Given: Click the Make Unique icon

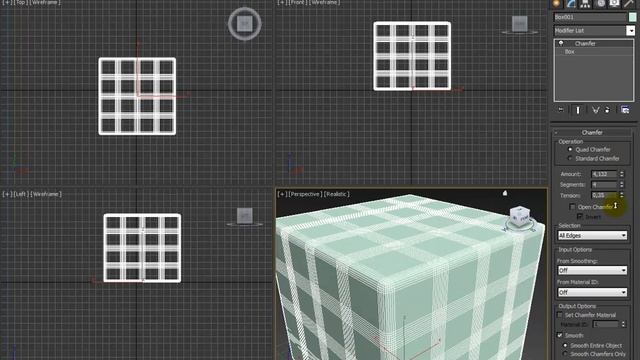Looking at the screenshot, I should 596,110.
